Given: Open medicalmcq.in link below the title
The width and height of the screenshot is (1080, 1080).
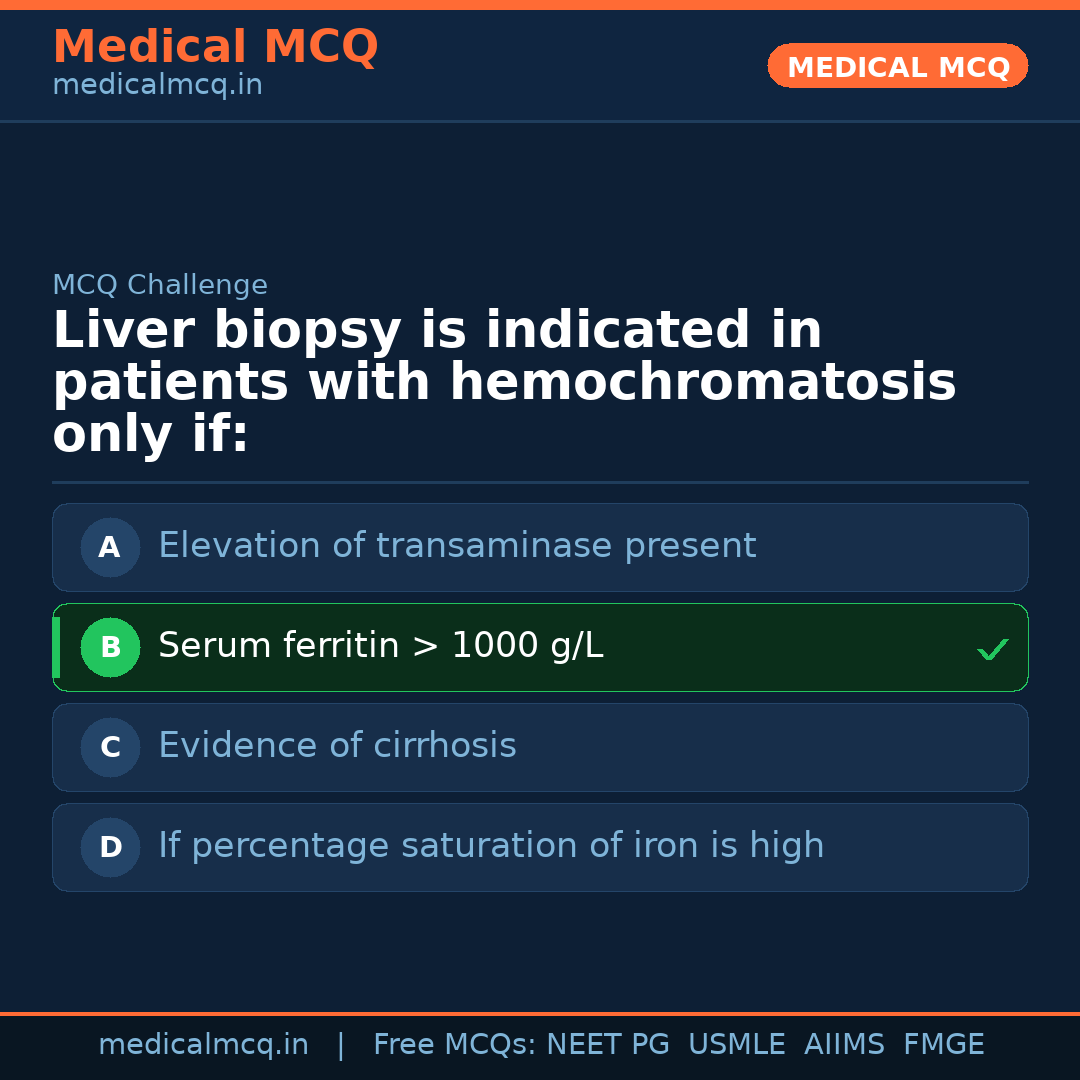Looking at the screenshot, I should pos(157,86).
